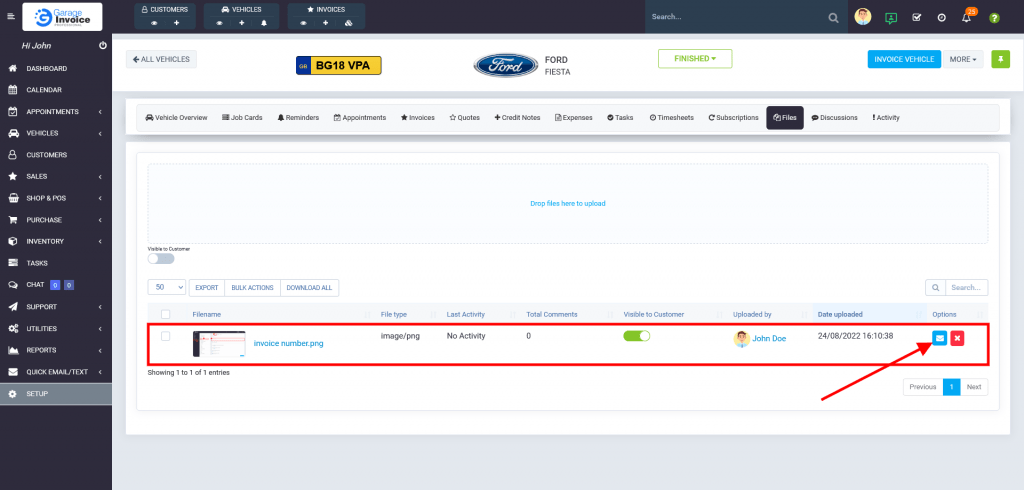This screenshot has width=1024, height=490.
Task: Click the BG18 VPA number plate
Action: 339,65
